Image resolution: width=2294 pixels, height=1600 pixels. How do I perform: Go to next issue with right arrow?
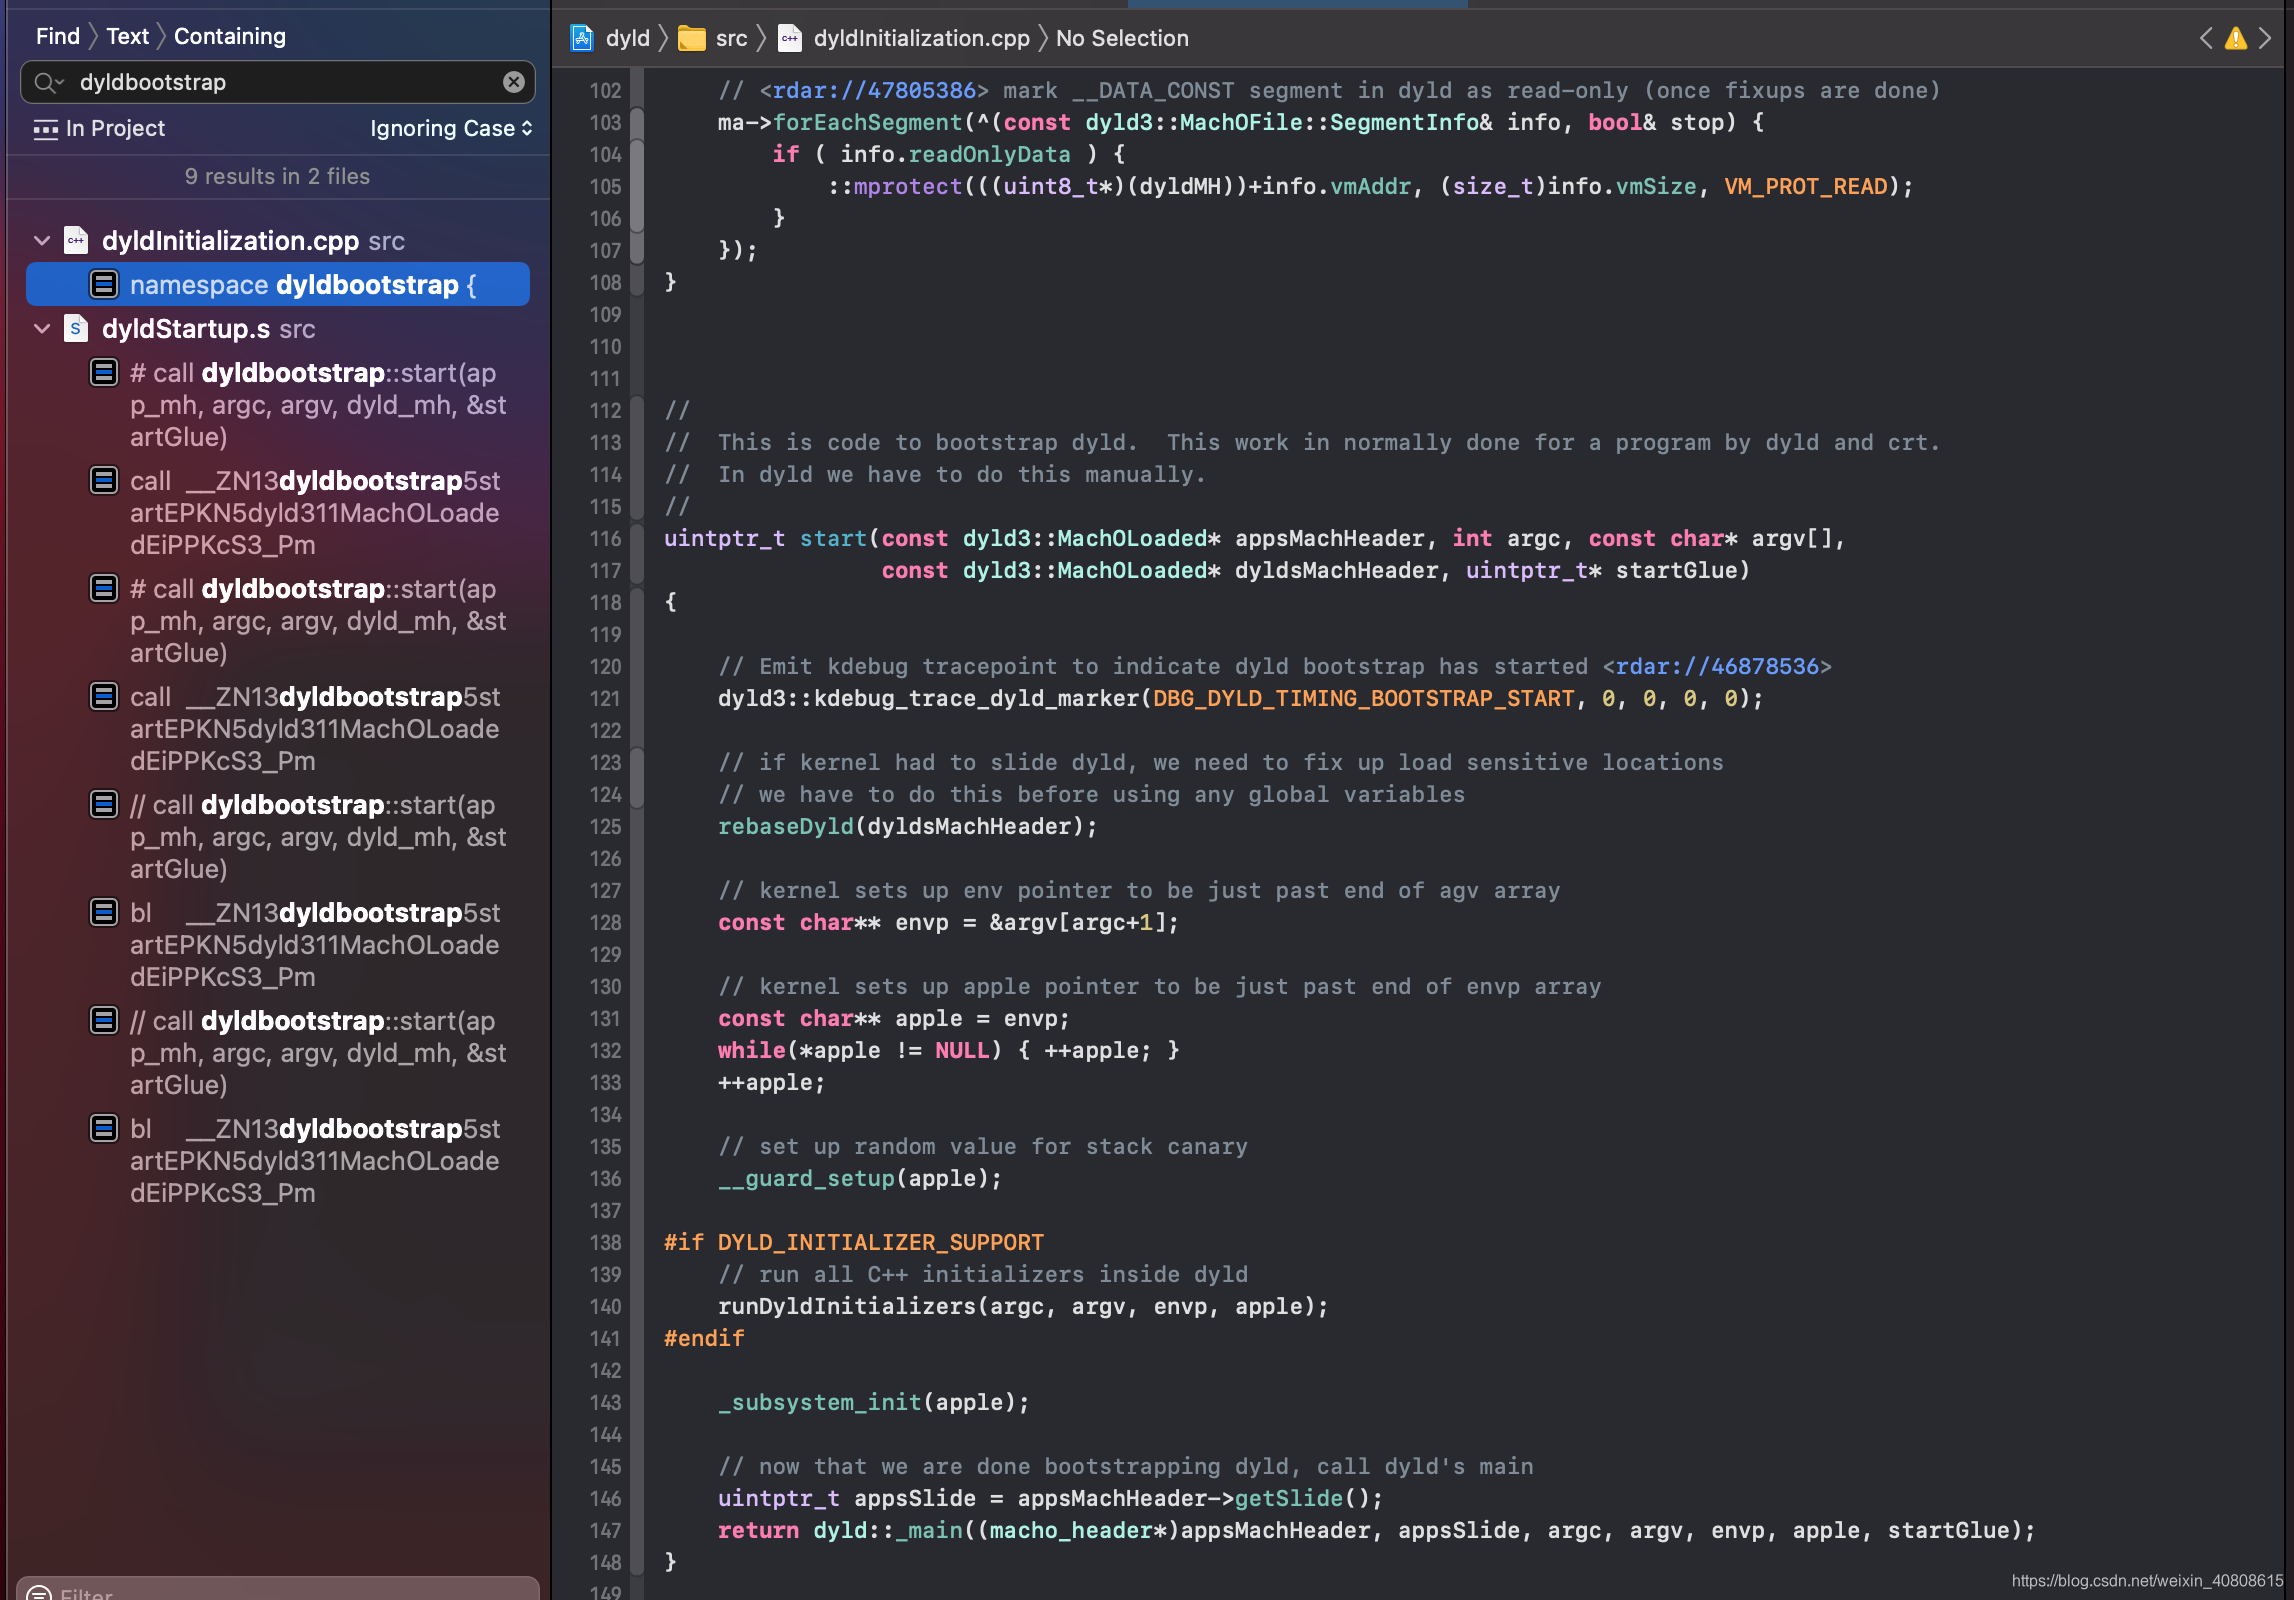2265,38
